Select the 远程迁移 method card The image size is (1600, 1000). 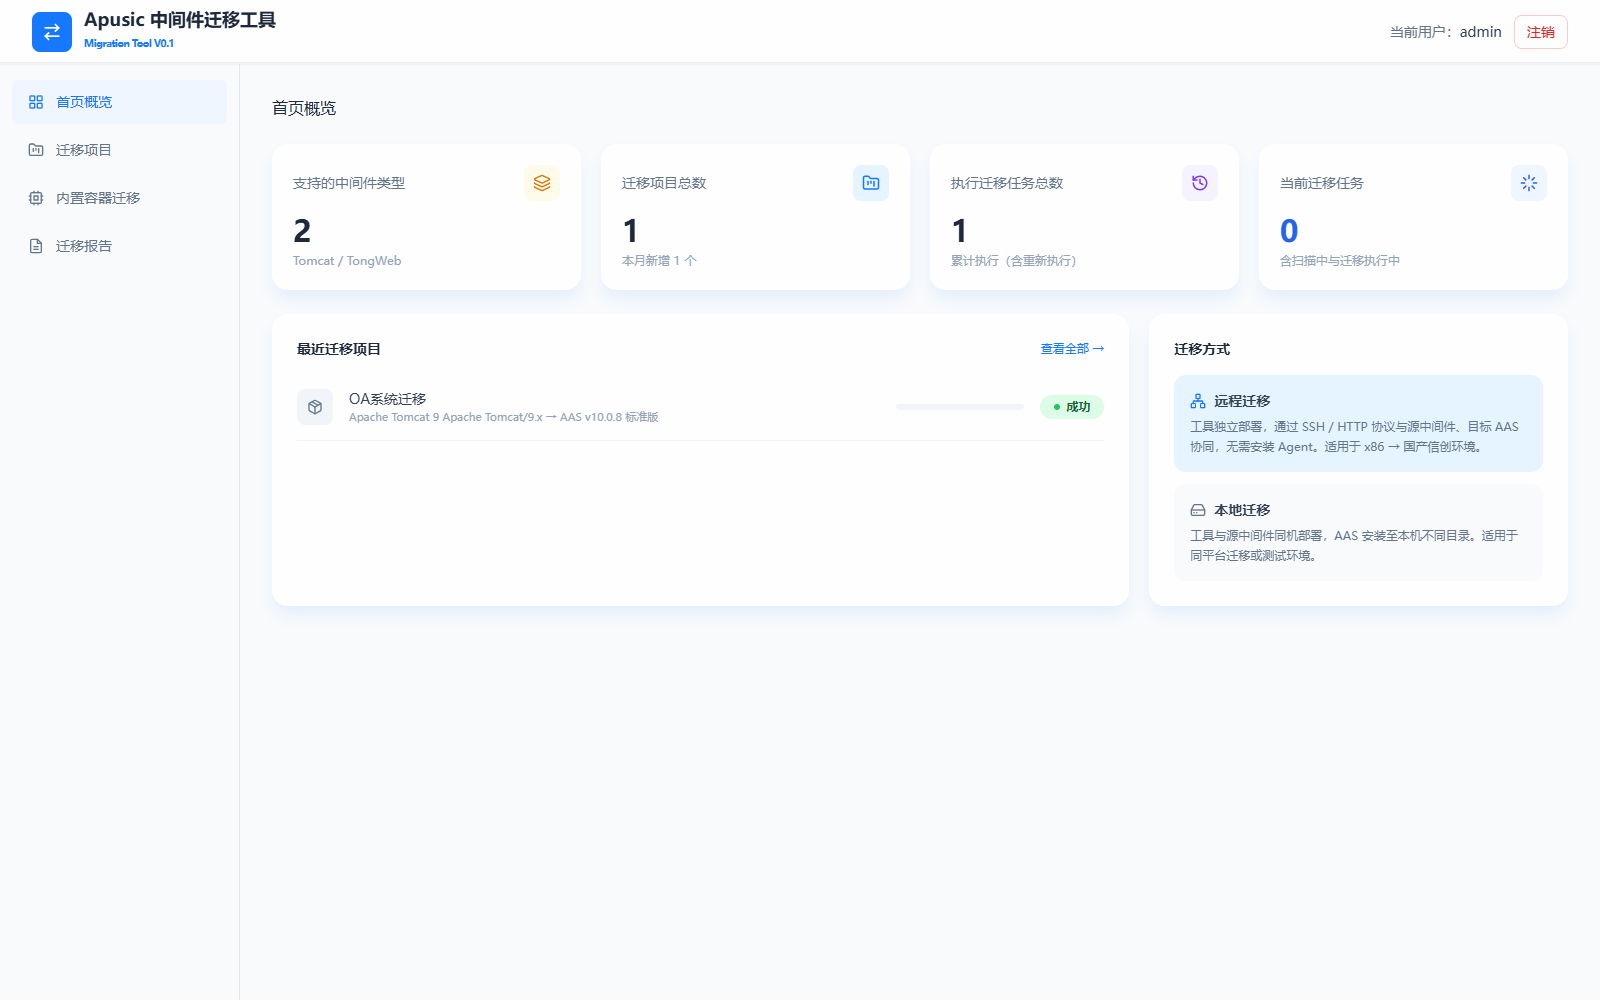[1358, 423]
